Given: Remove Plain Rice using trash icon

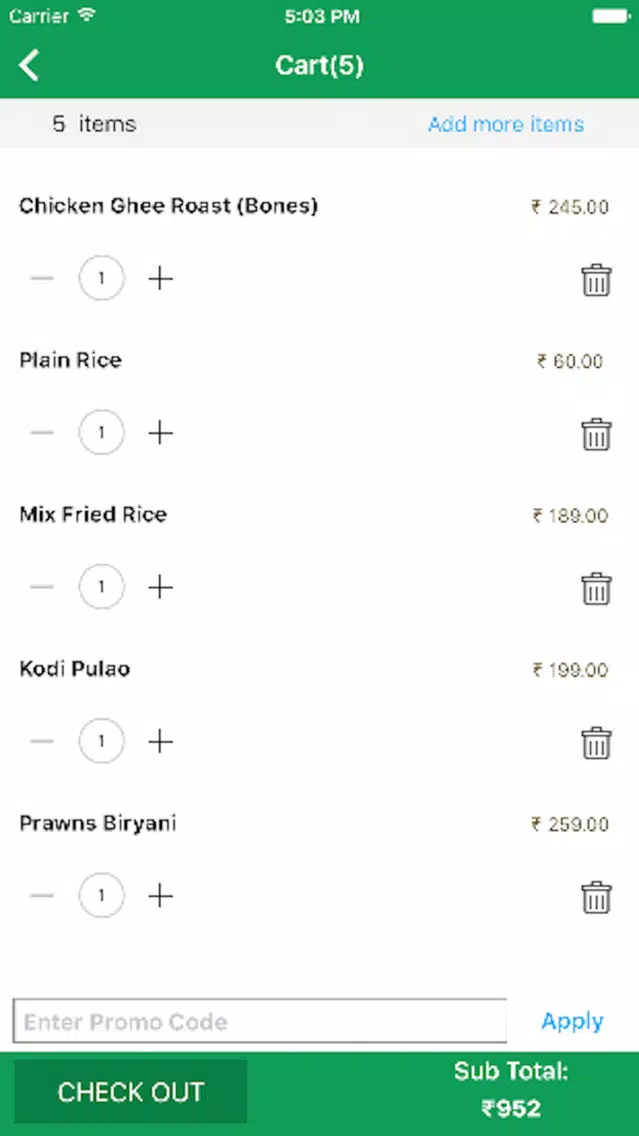Looking at the screenshot, I should click(x=596, y=435).
